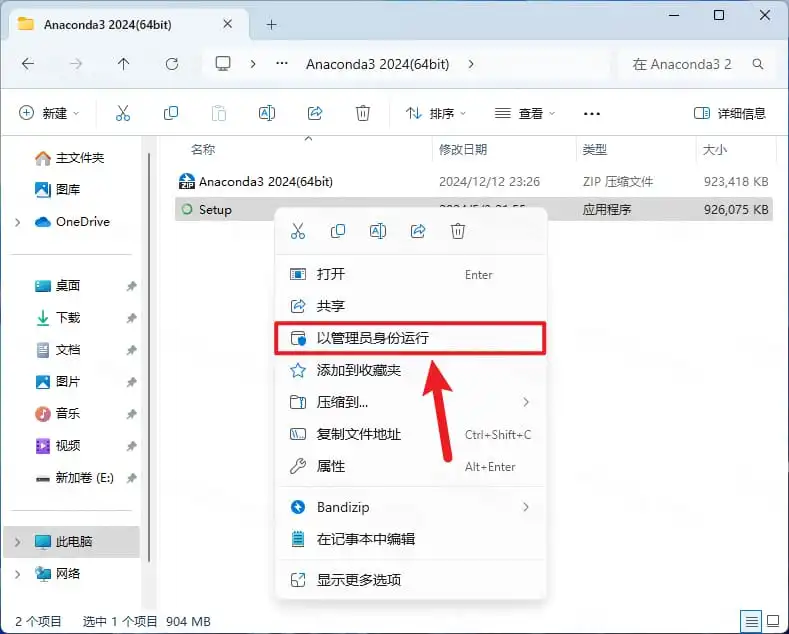Open 图库 in the navigation pane
The height and width of the screenshot is (634, 789).
[x=58, y=190]
